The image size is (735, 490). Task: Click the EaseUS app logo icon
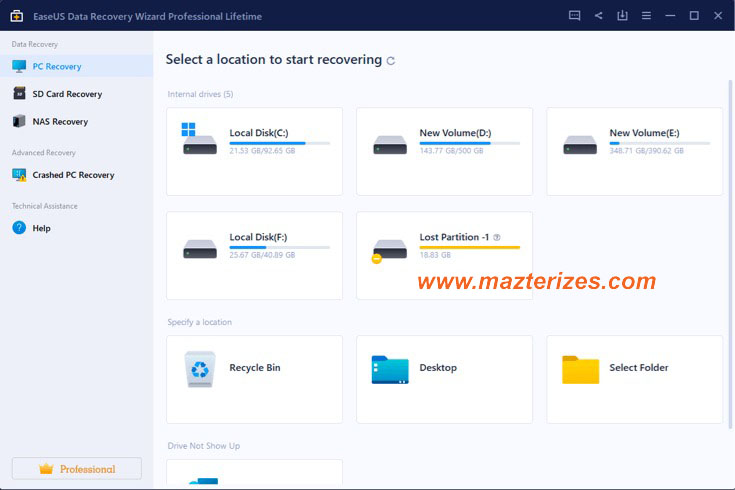[16, 16]
